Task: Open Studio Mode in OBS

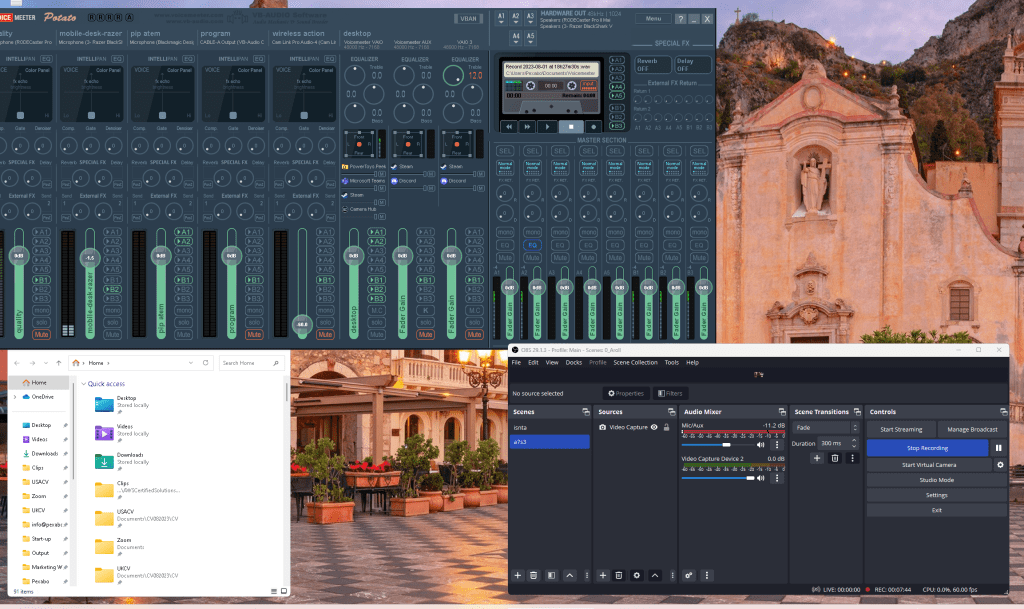Action: [x=936, y=480]
